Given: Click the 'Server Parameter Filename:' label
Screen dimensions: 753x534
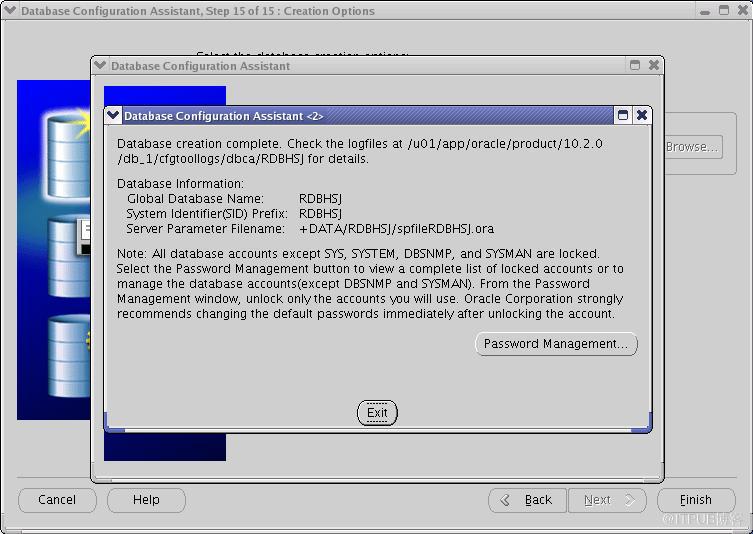Looking at the screenshot, I should click(x=205, y=229).
